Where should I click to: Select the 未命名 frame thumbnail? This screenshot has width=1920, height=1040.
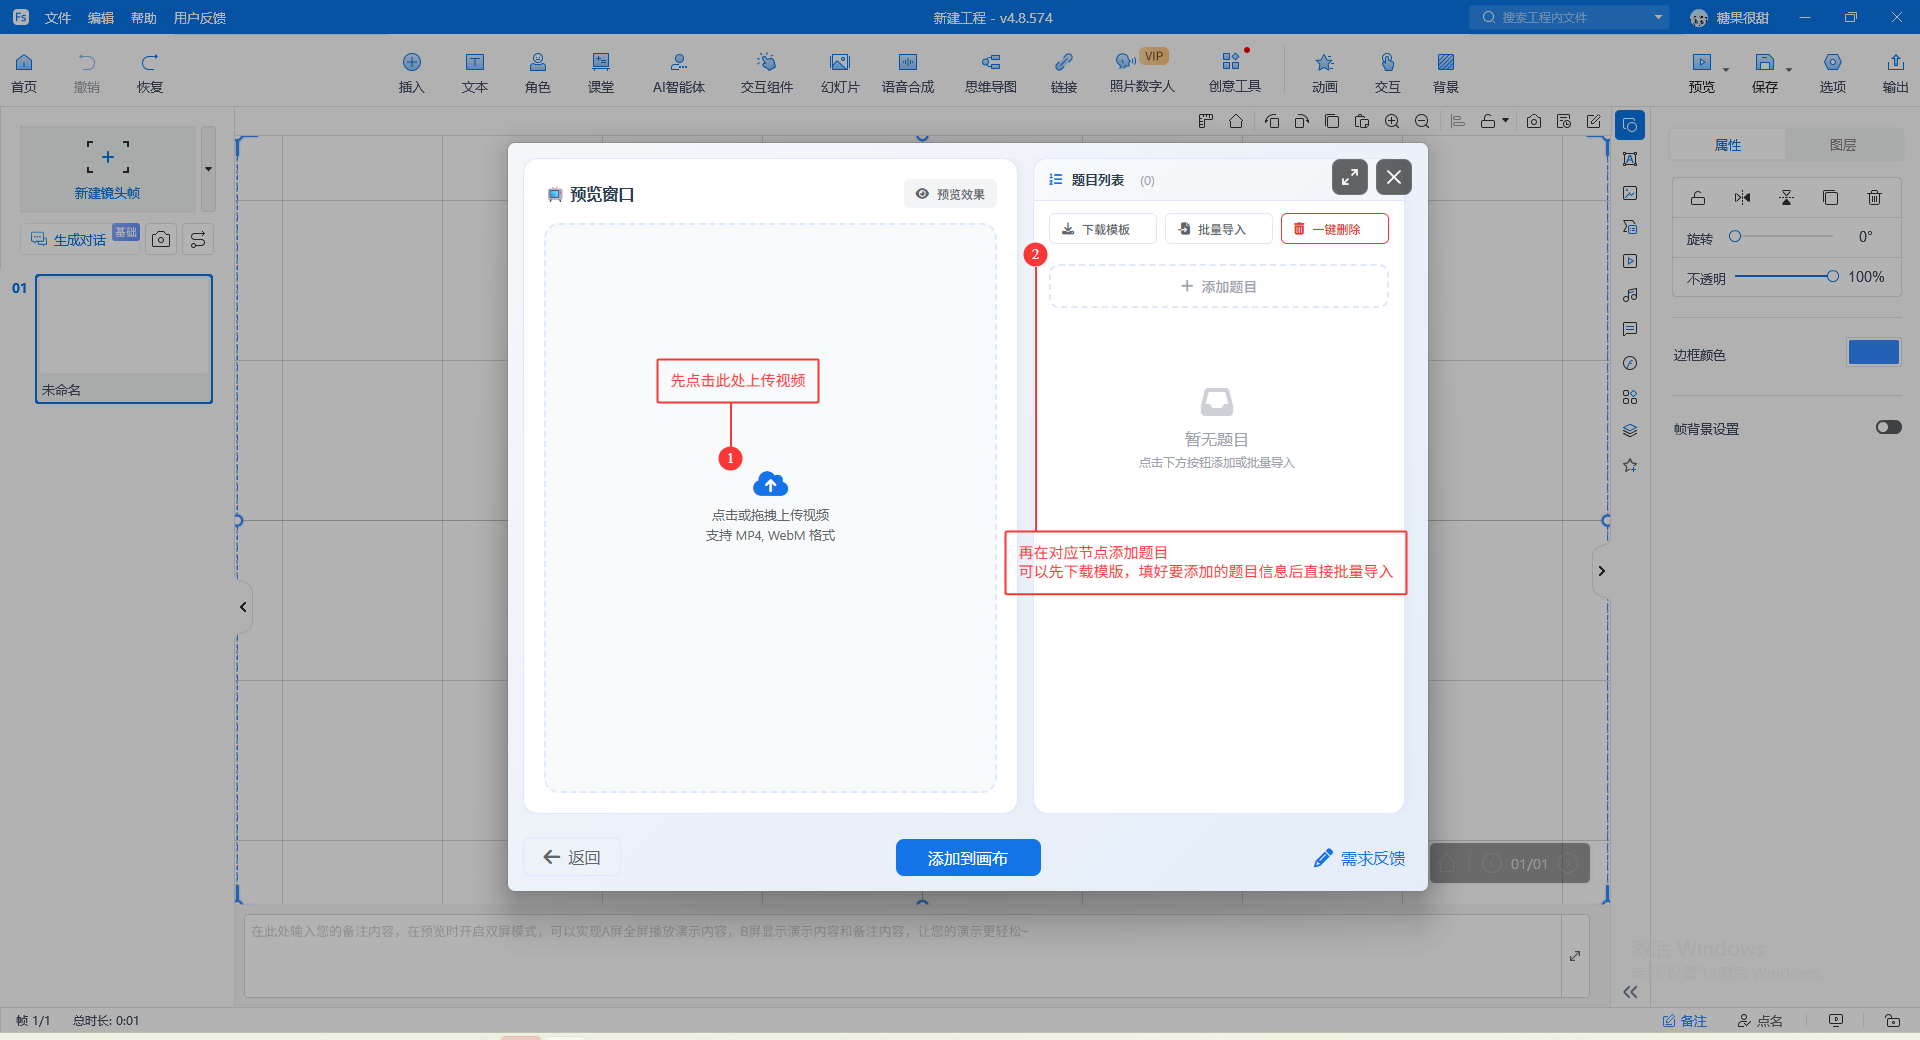(124, 339)
